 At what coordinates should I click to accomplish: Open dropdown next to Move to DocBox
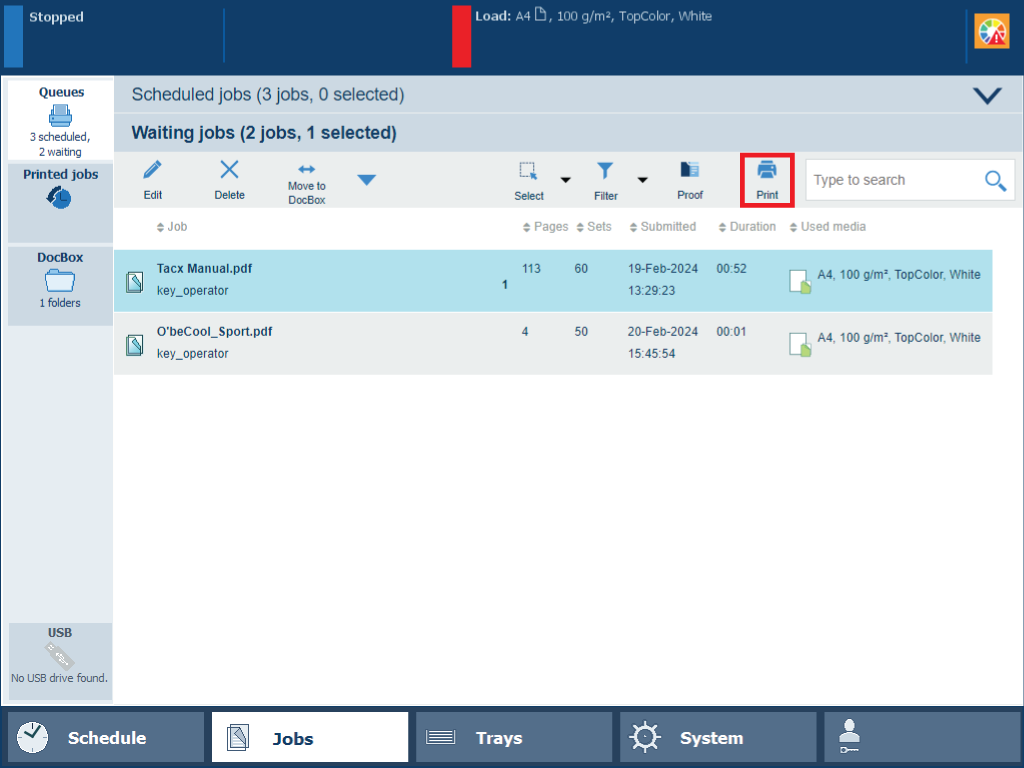click(367, 180)
